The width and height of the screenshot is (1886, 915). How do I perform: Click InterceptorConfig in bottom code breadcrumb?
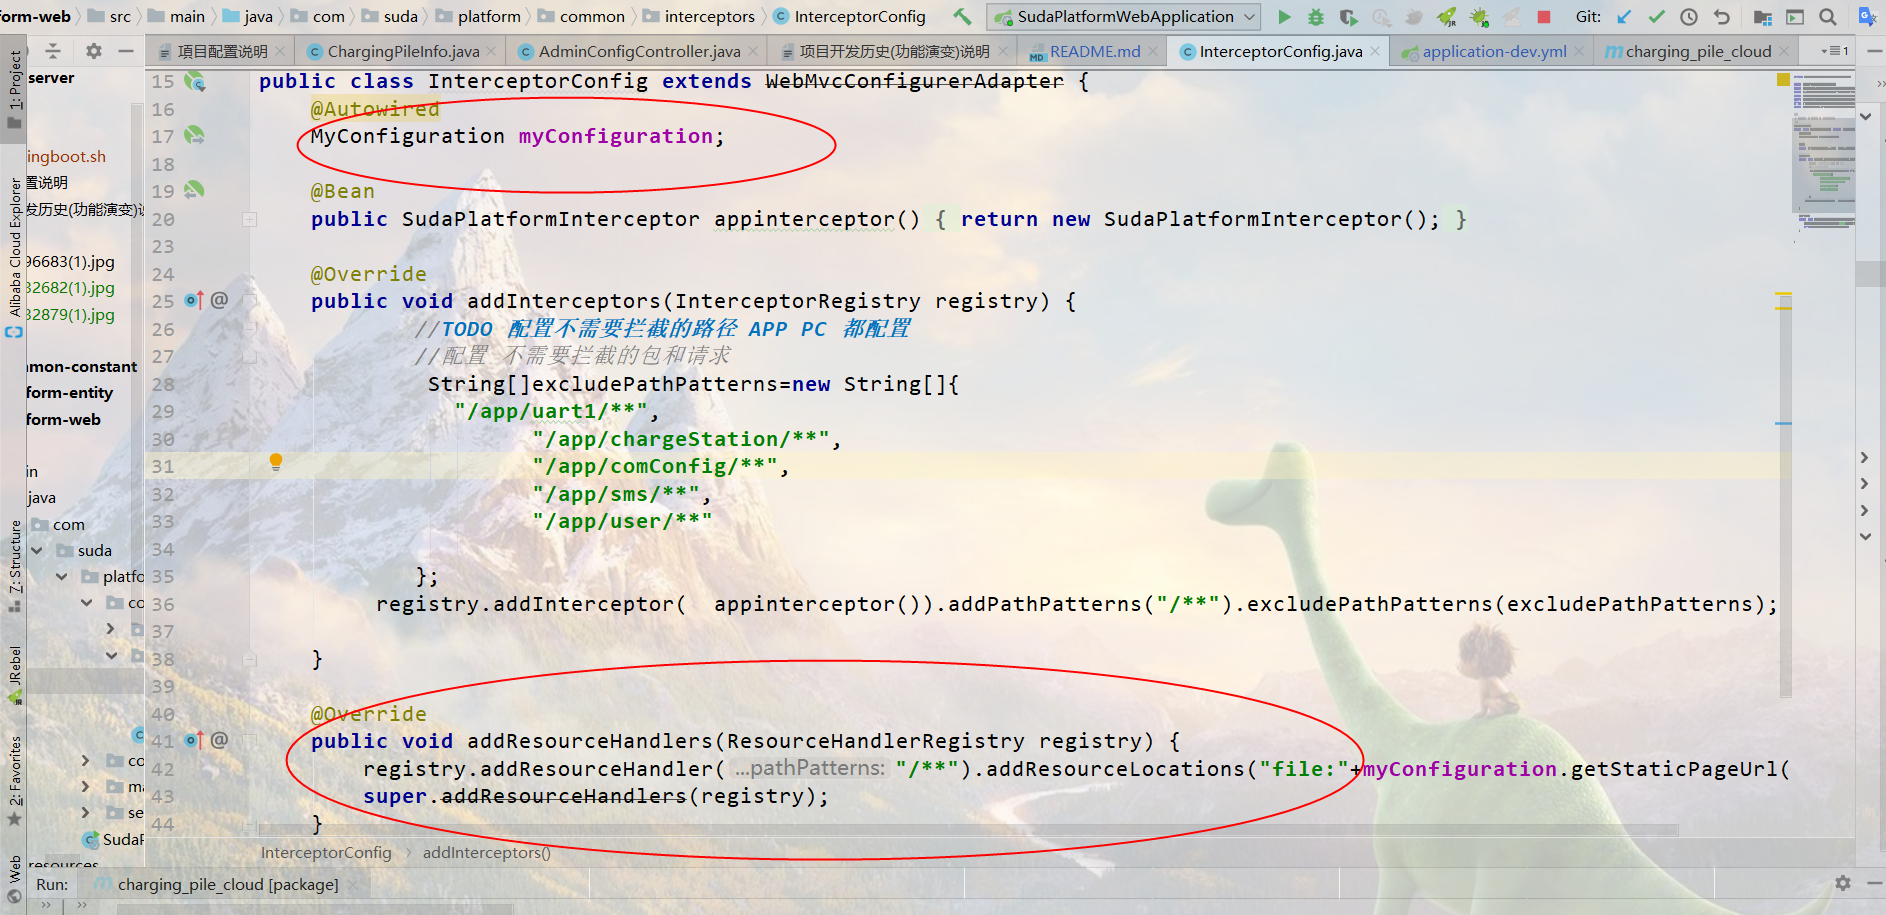coord(326,853)
